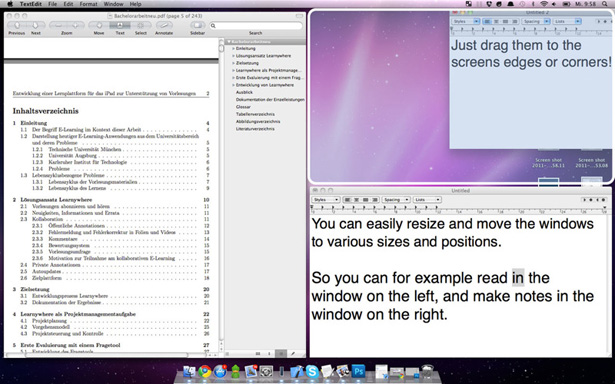Open the Help menu
615x384 pixels.
(135, 4)
